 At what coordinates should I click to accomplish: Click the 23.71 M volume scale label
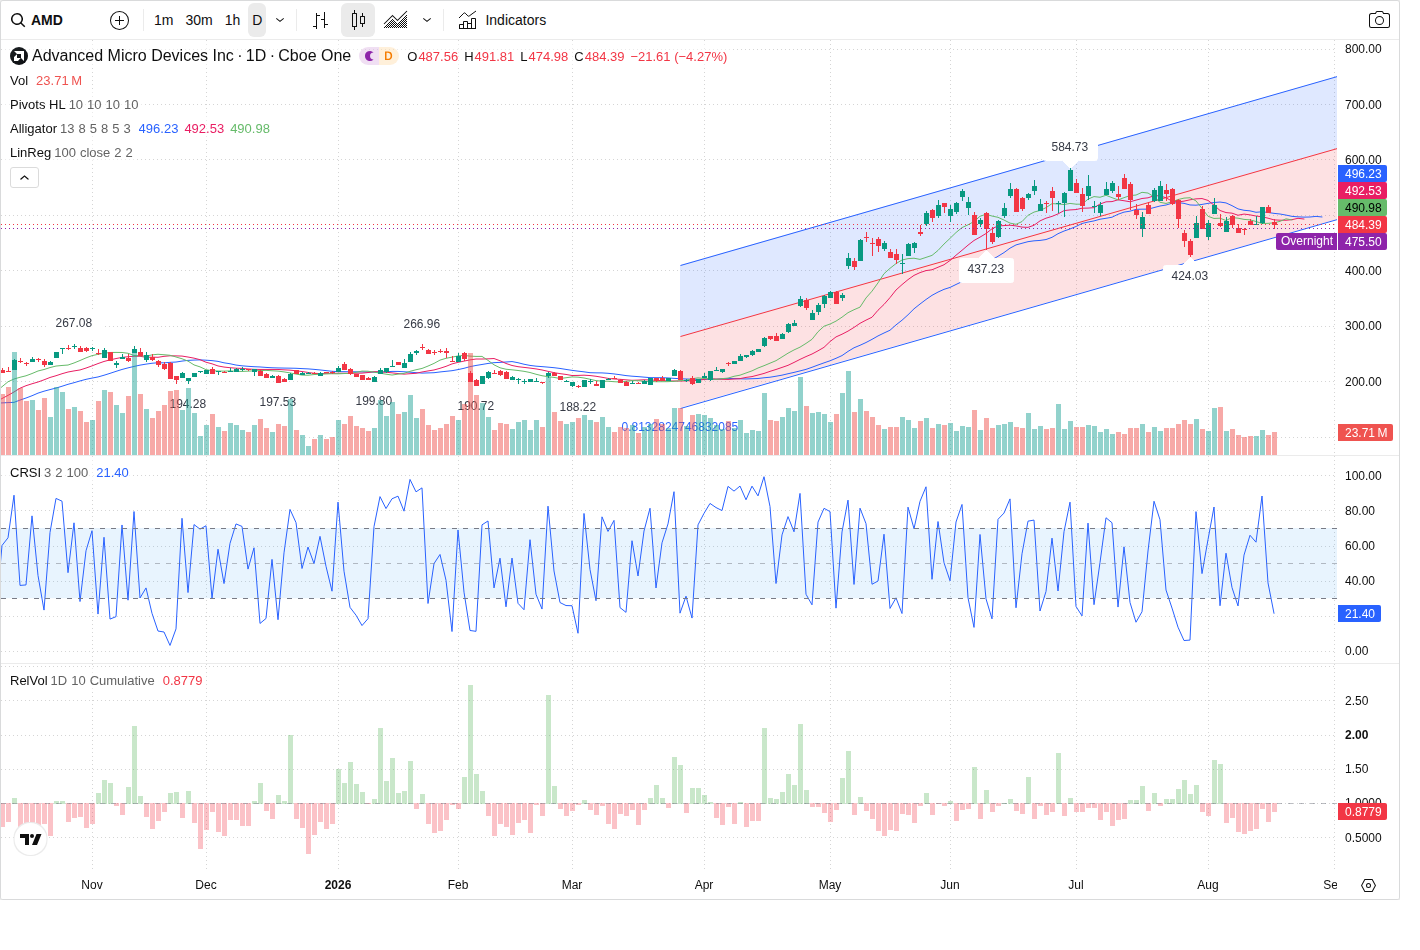pyautogui.click(x=1366, y=433)
